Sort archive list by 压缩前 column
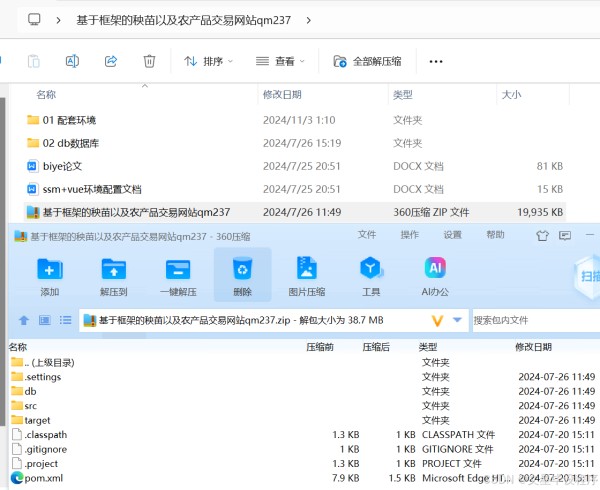This screenshot has width=600, height=490. 320,347
